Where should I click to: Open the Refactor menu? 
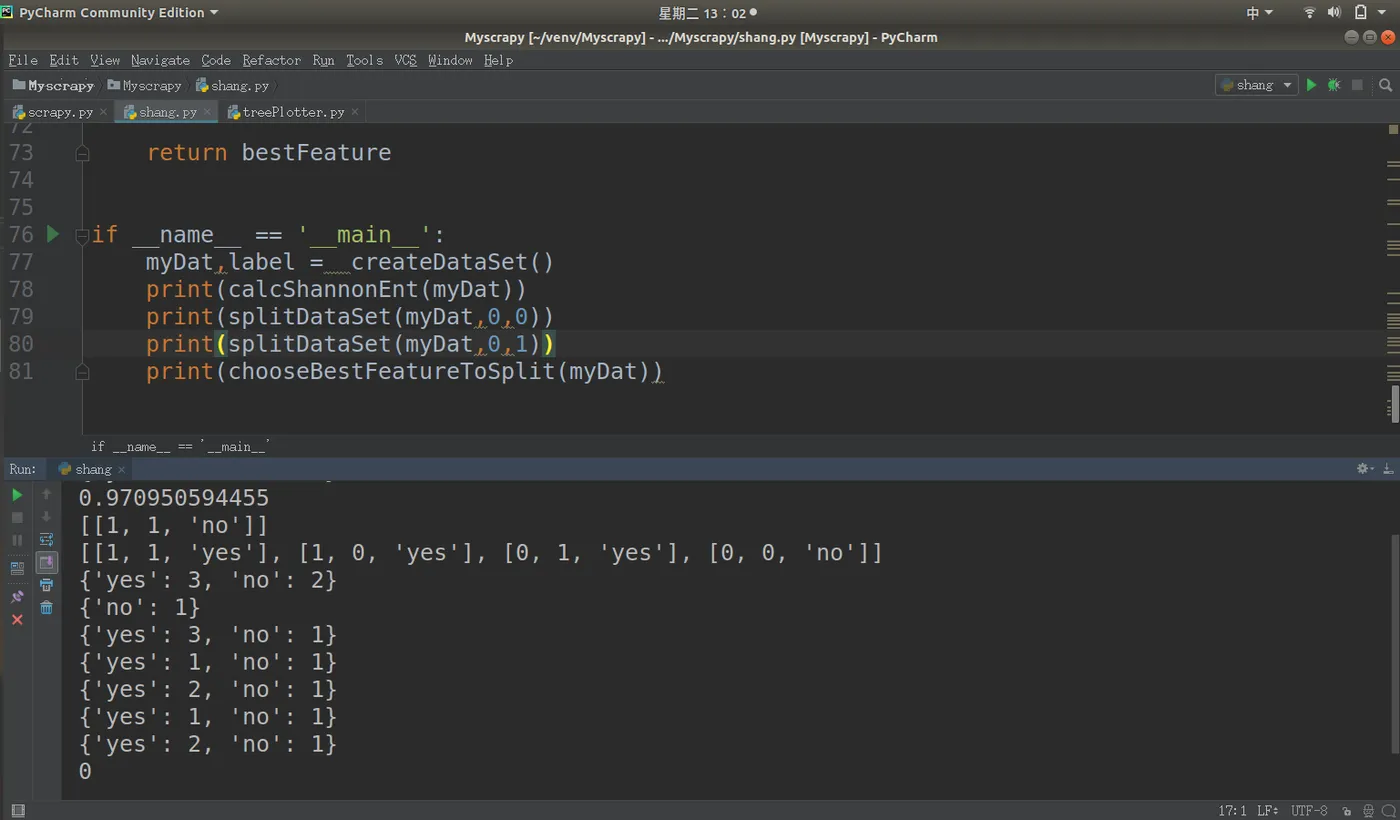[271, 60]
